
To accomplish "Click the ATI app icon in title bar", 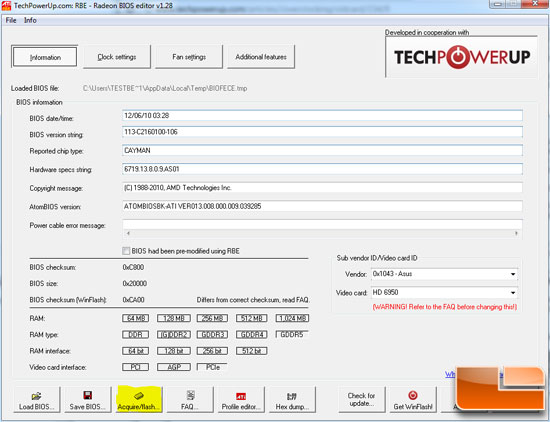I will point(6,6).
